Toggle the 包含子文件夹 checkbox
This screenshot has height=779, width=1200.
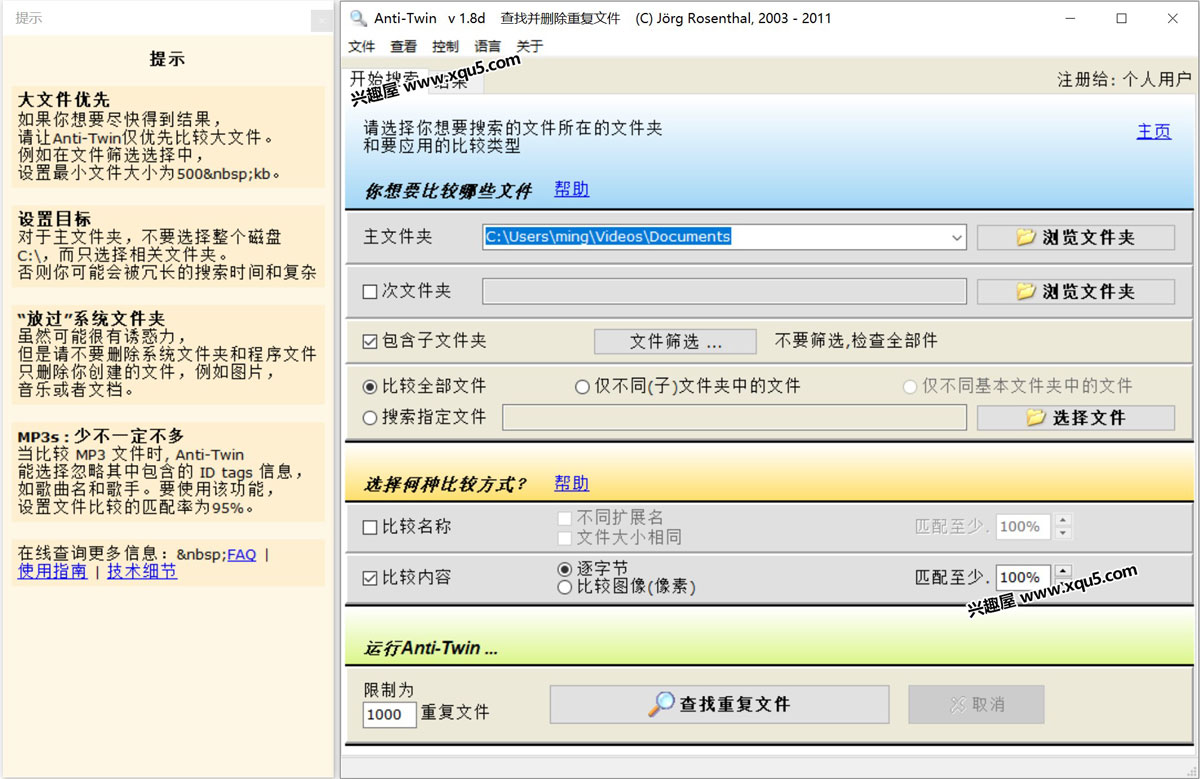pyautogui.click(x=370, y=342)
